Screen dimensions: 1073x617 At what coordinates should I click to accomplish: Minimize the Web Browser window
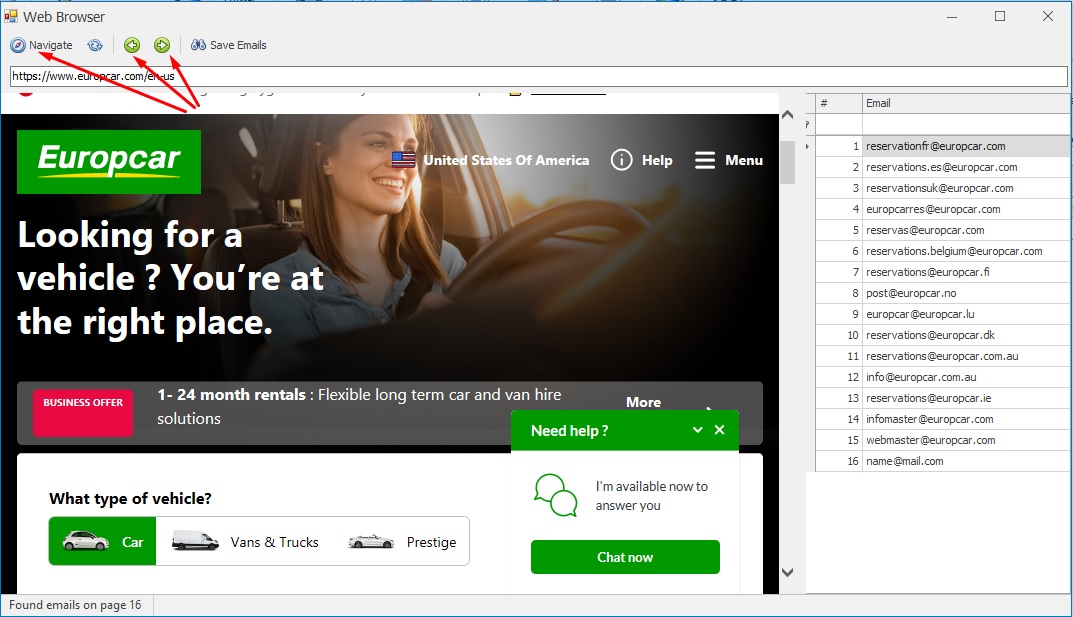(x=952, y=16)
